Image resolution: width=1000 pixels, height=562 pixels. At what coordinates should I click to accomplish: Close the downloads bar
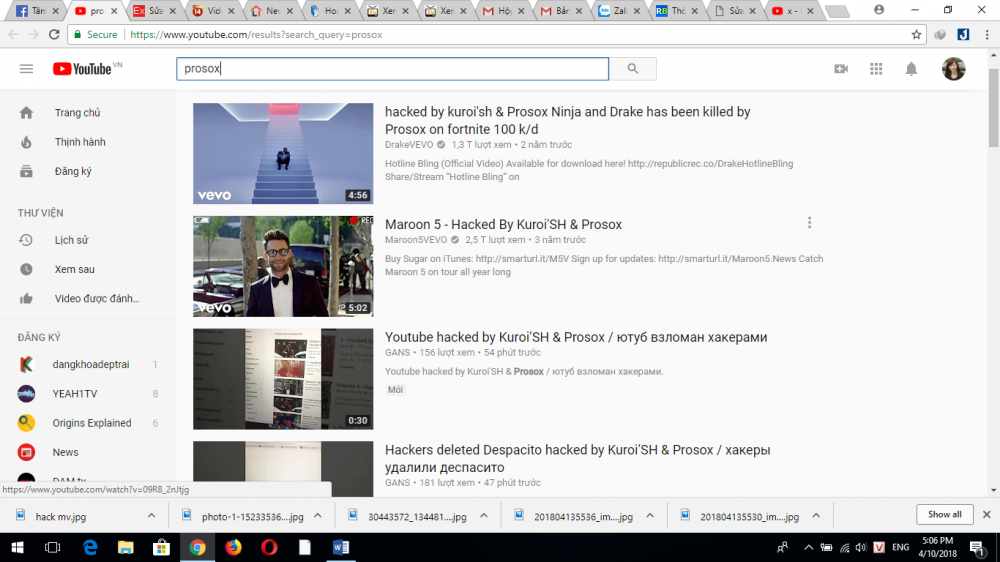coord(986,515)
